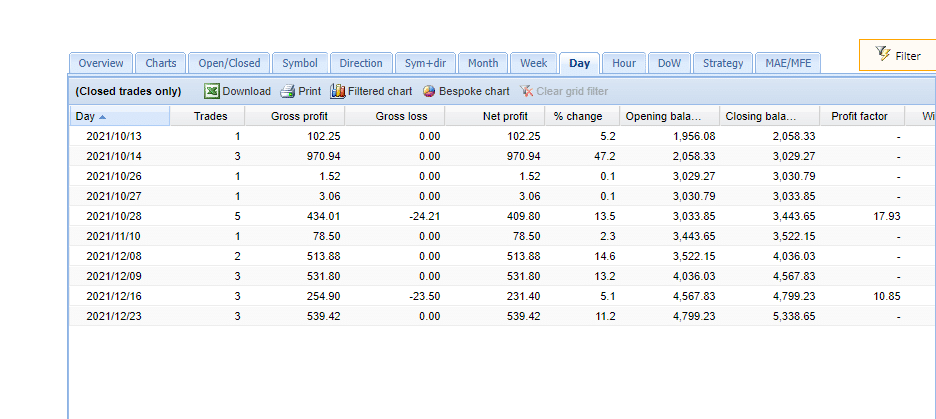This screenshot has width=936, height=419.
Task: Open the Bespoke chart label
Action: 475,91
